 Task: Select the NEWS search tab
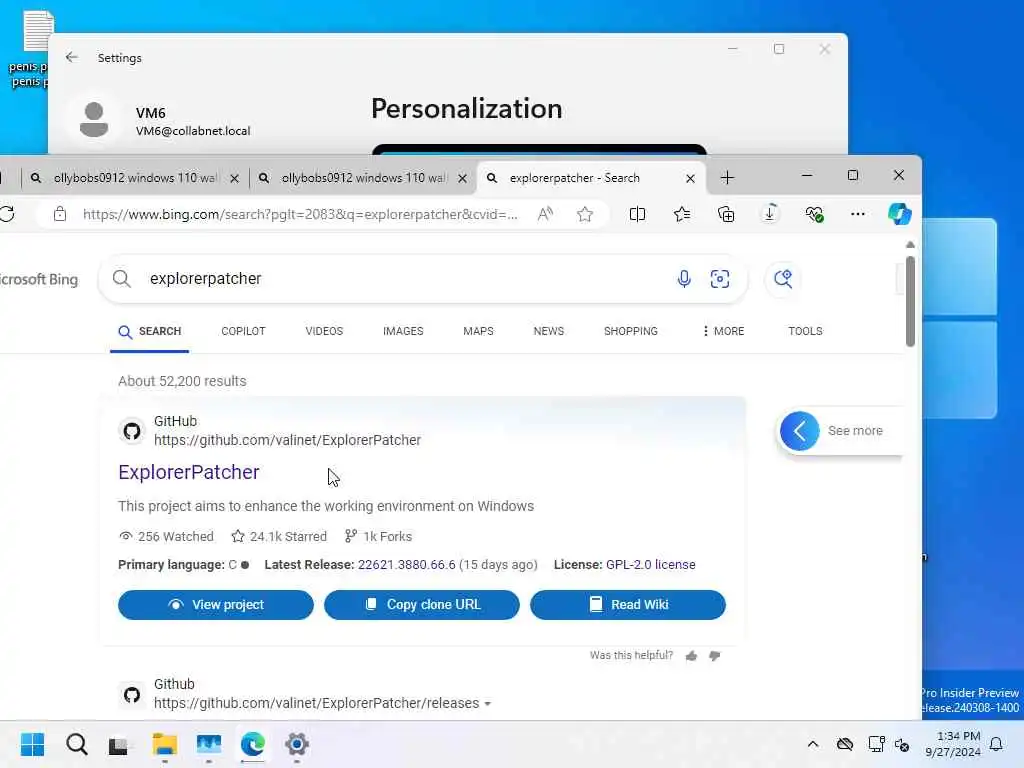pyautogui.click(x=549, y=331)
